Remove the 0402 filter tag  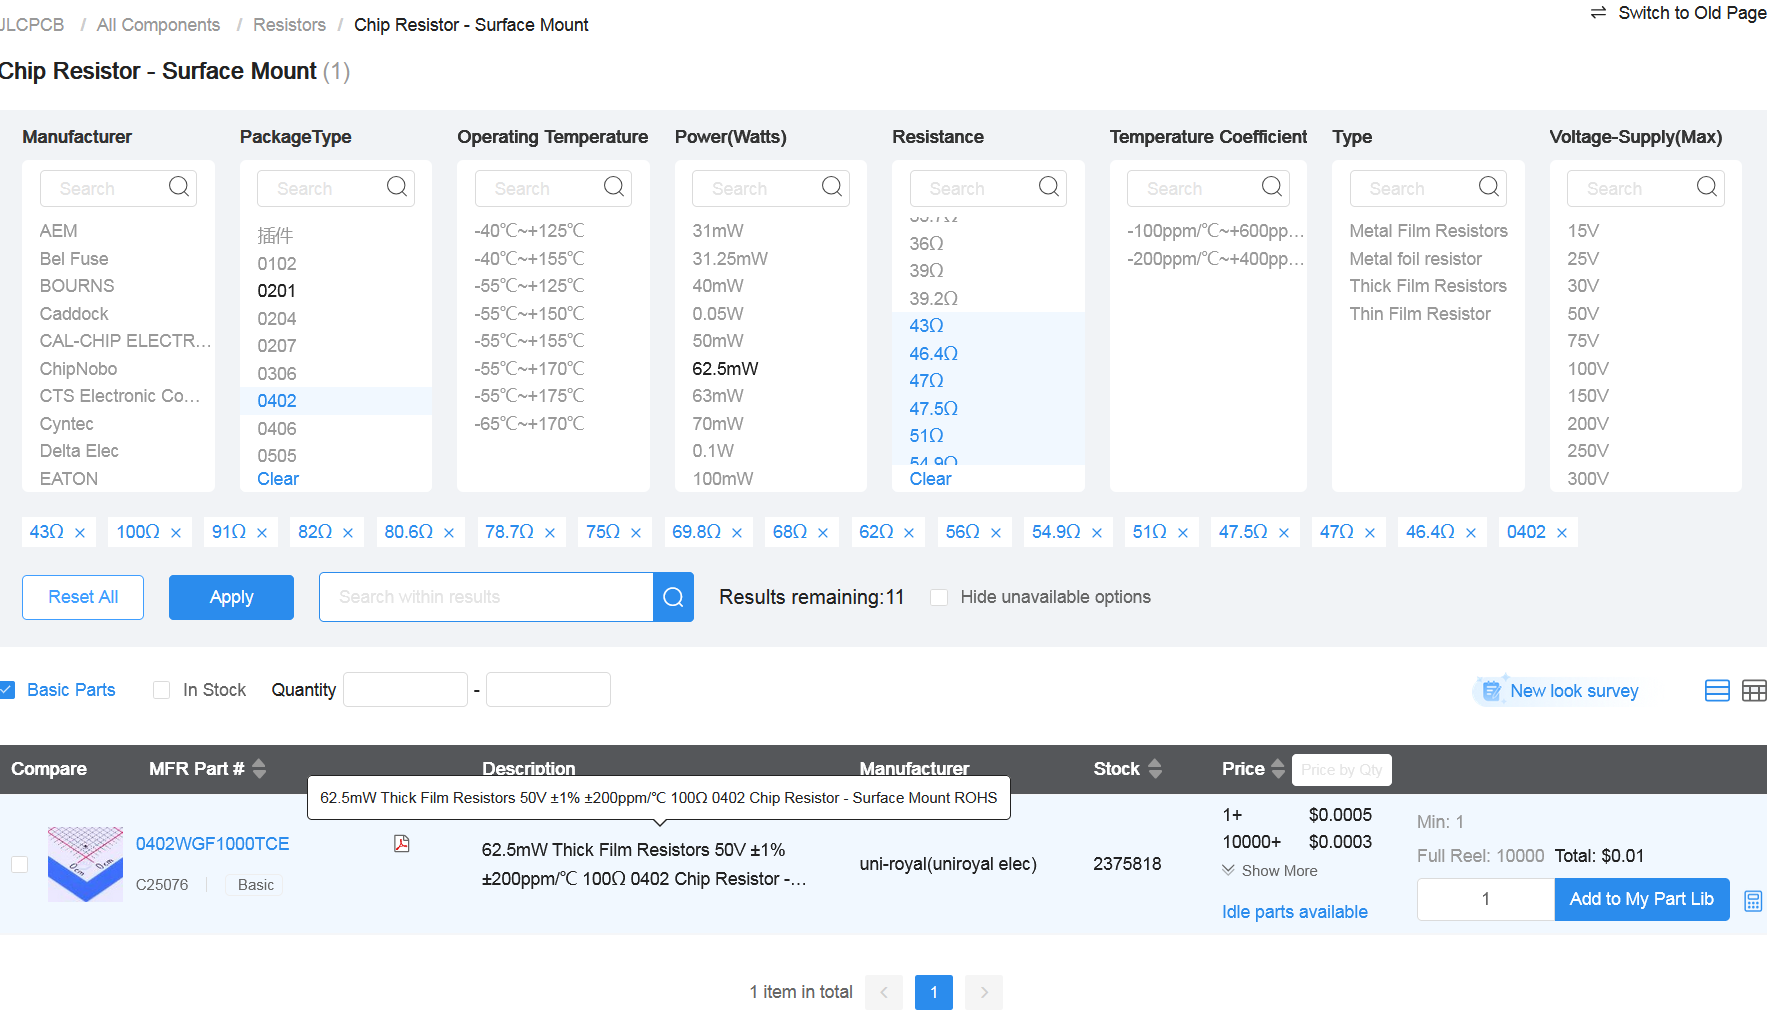[x=1562, y=533]
